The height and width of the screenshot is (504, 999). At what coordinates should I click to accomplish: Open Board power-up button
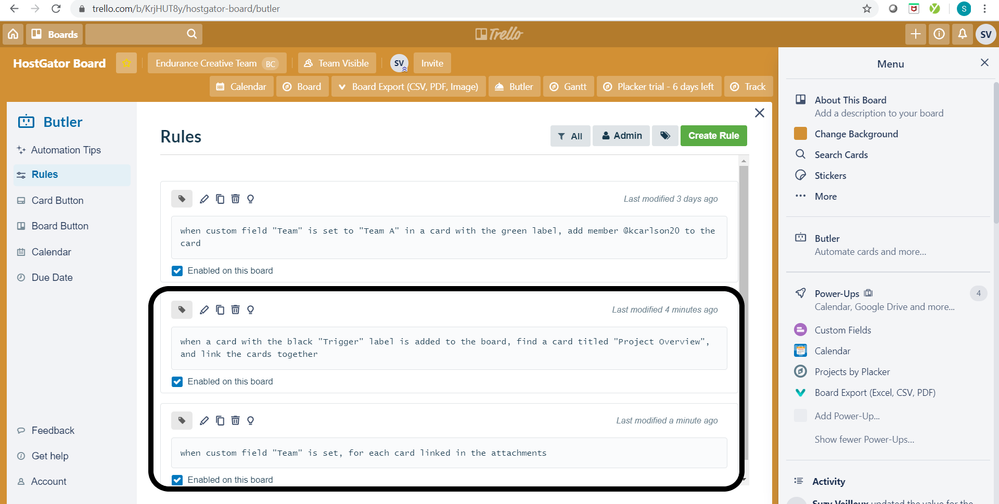point(302,87)
